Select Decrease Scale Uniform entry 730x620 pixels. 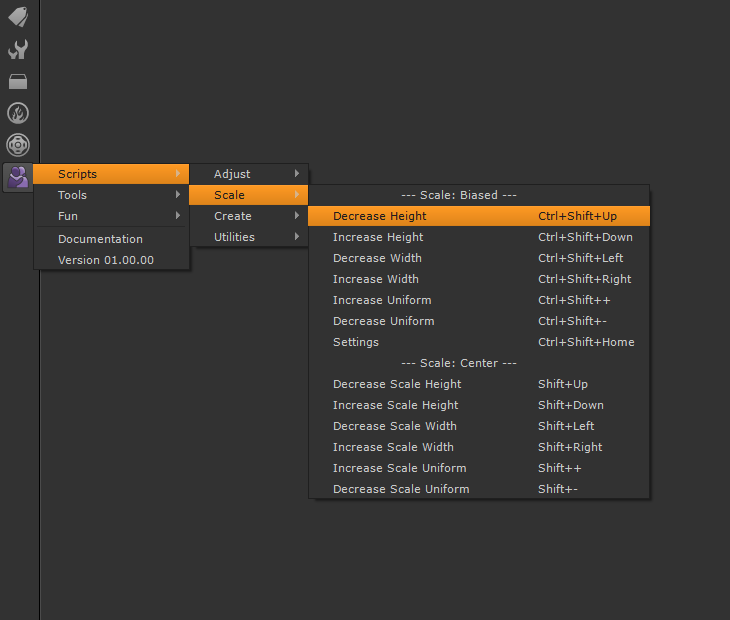(x=479, y=488)
